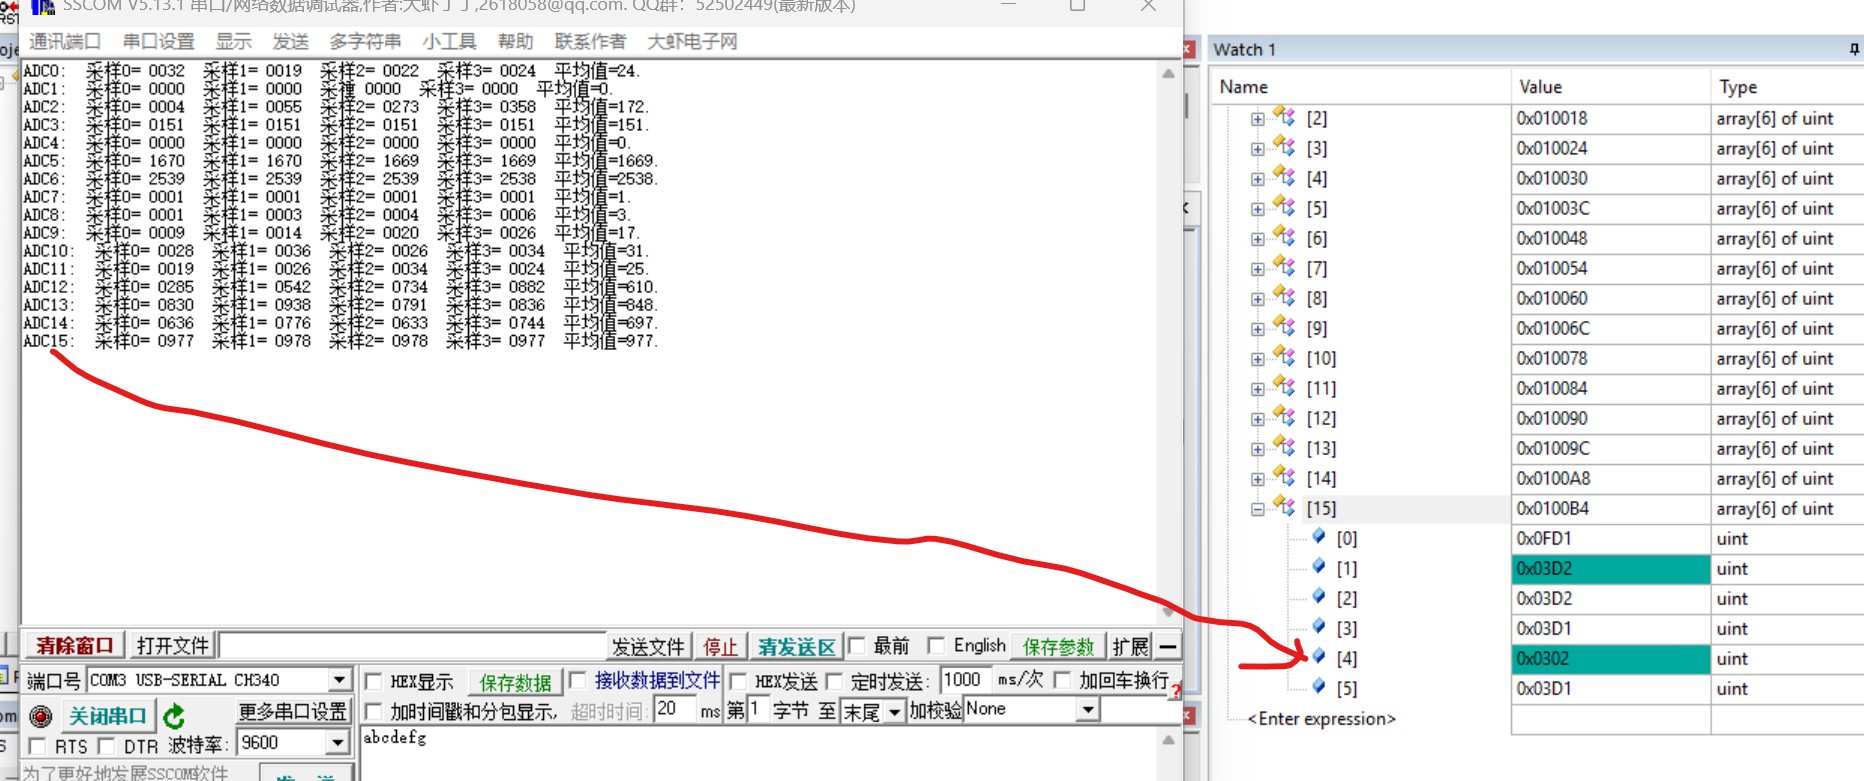Enable 接收数据到文件 checkbox
Screen dimensions: 1864x781
click(577, 681)
